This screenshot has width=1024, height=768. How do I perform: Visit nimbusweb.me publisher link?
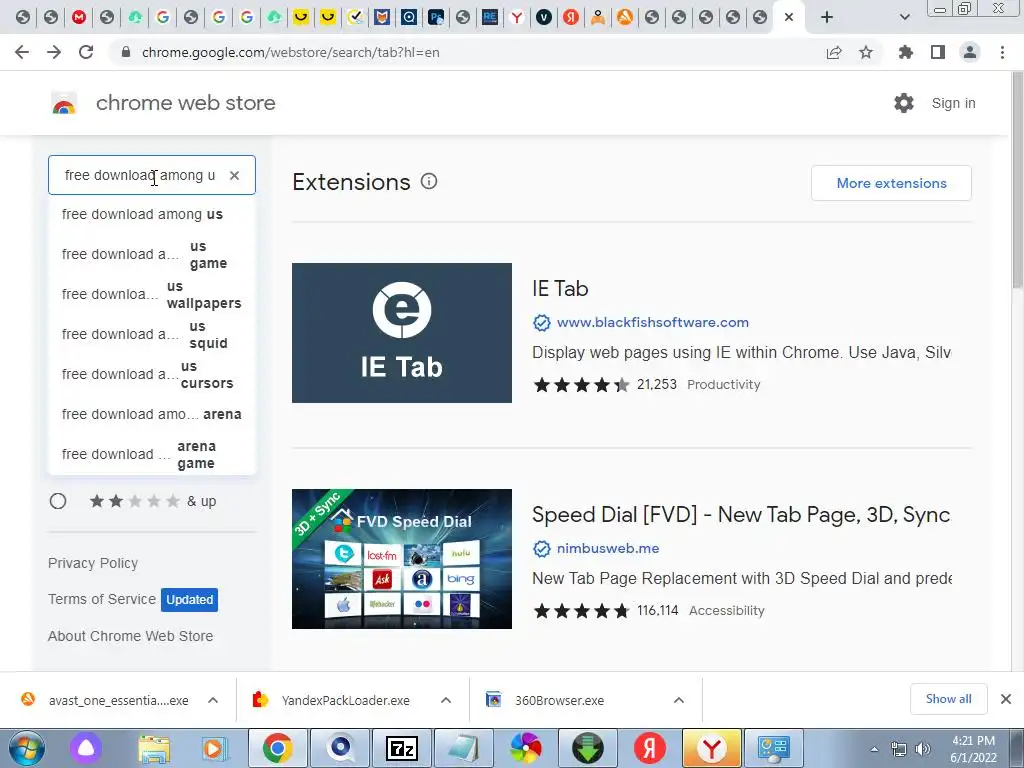(x=608, y=548)
